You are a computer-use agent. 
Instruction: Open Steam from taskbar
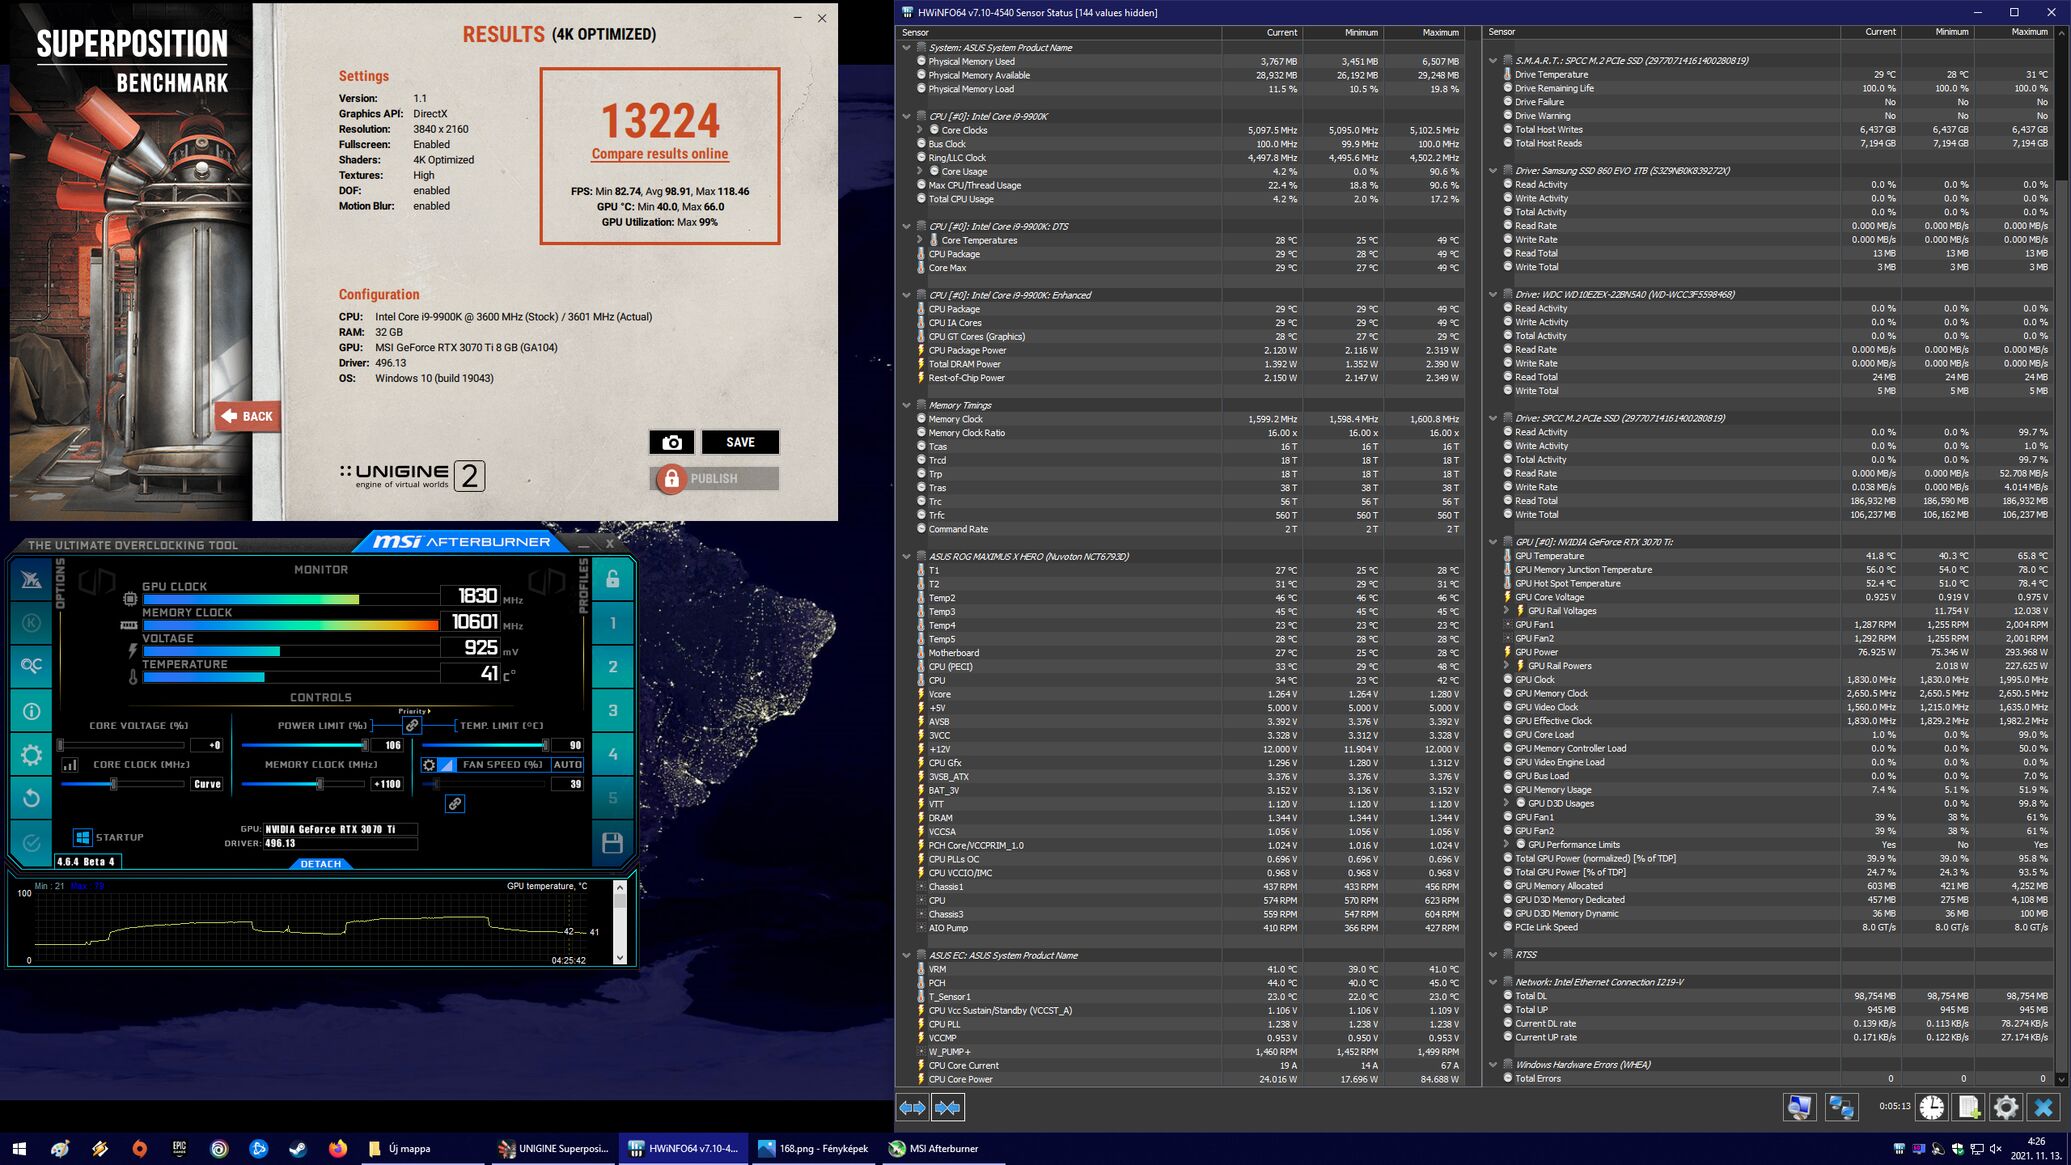tap(298, 1148)
